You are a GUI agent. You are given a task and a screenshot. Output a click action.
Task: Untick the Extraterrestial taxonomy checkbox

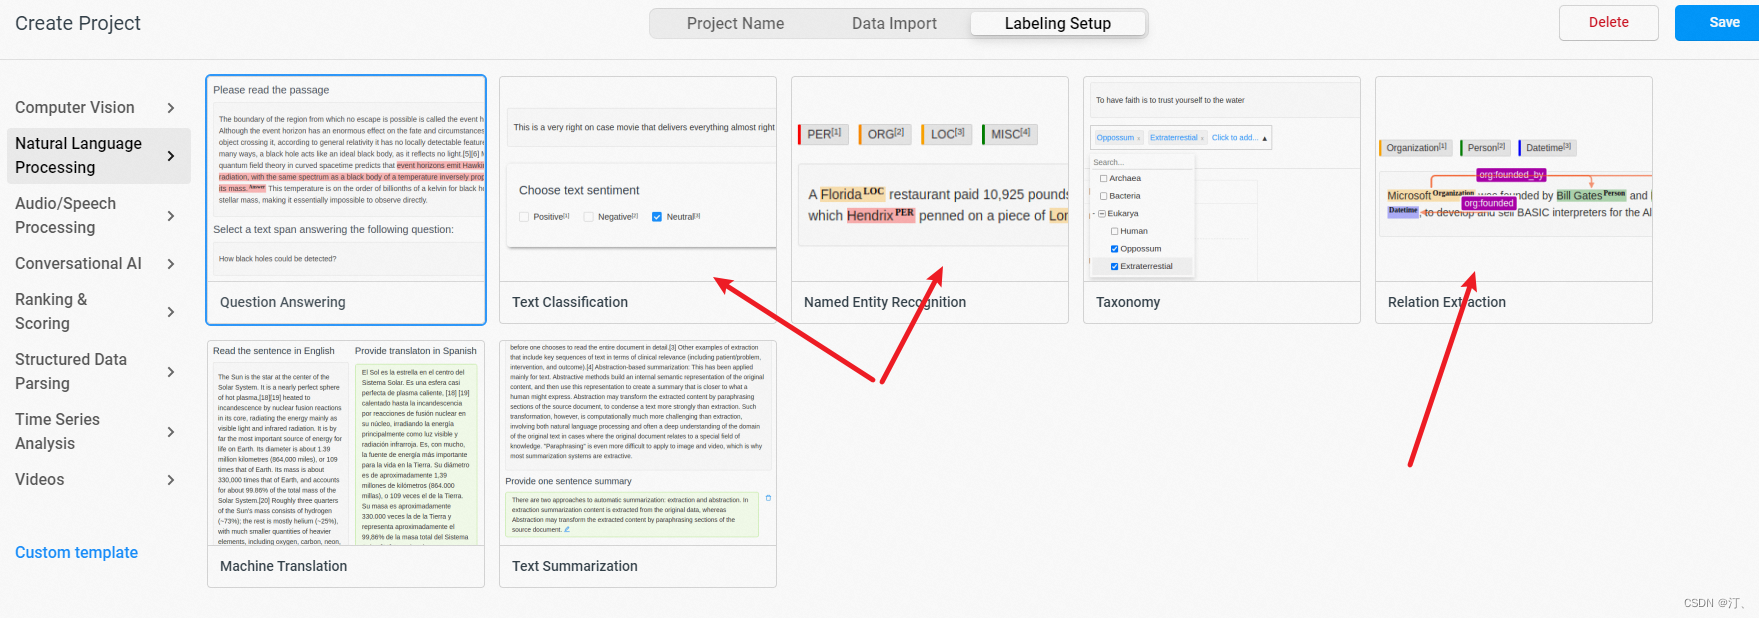point(1114,266)
